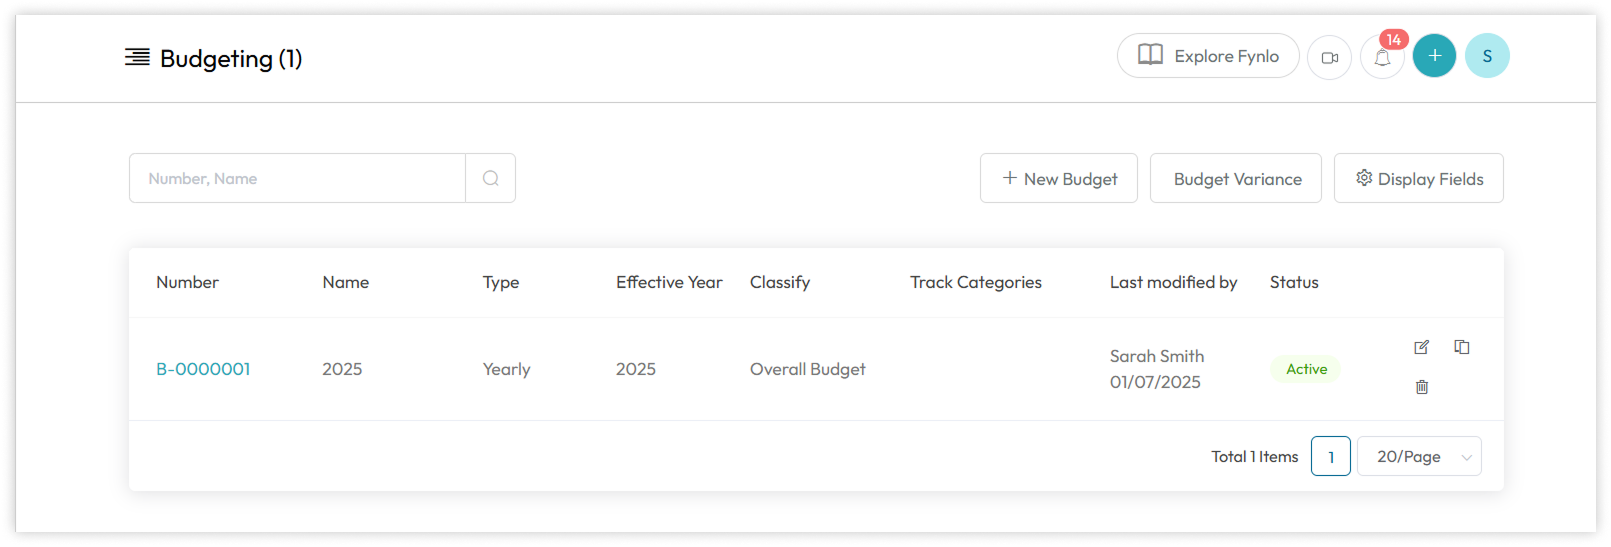Viewport: 1611px width, 547px height.
Task: Open the S user avatar menu
Action: (x=1487, y=56)
